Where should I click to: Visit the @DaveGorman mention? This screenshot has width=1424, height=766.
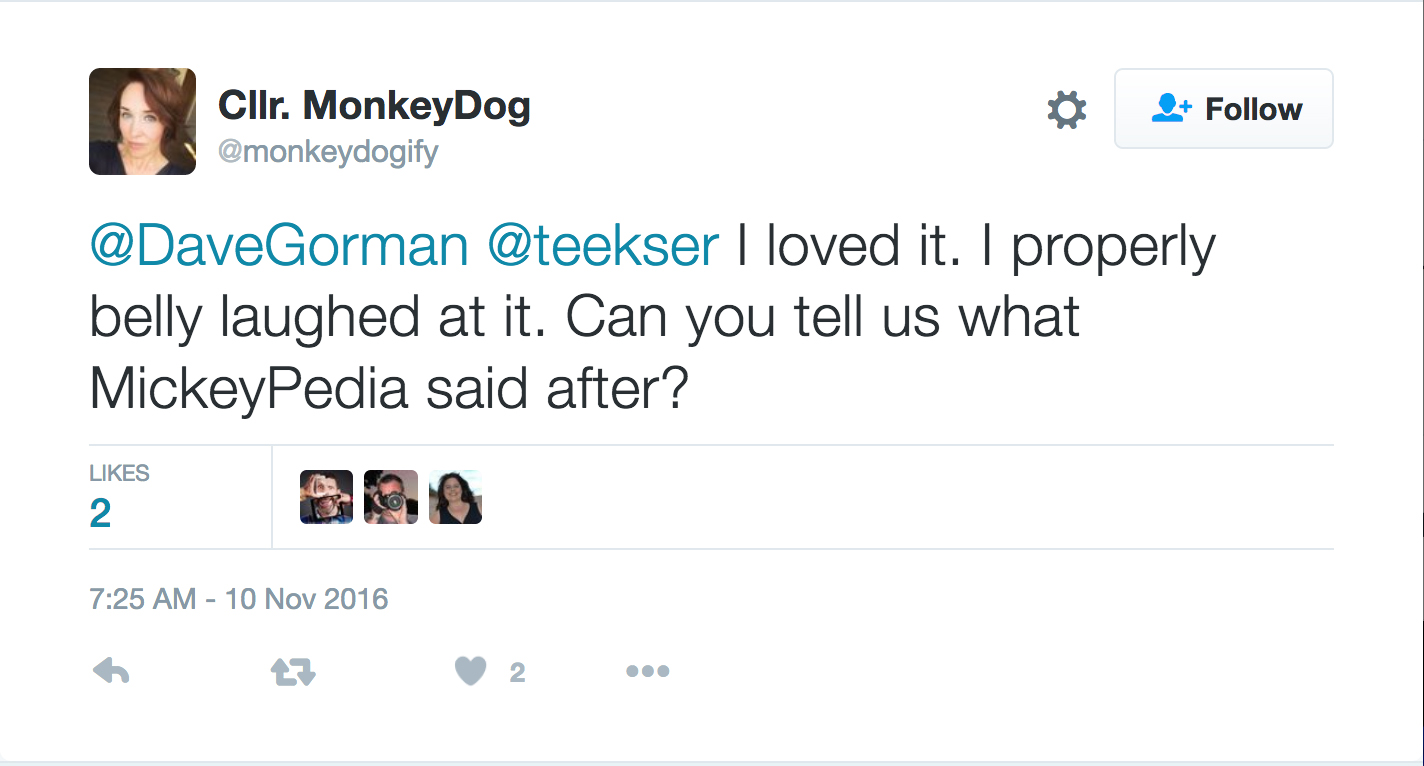(x=279, y=247)
